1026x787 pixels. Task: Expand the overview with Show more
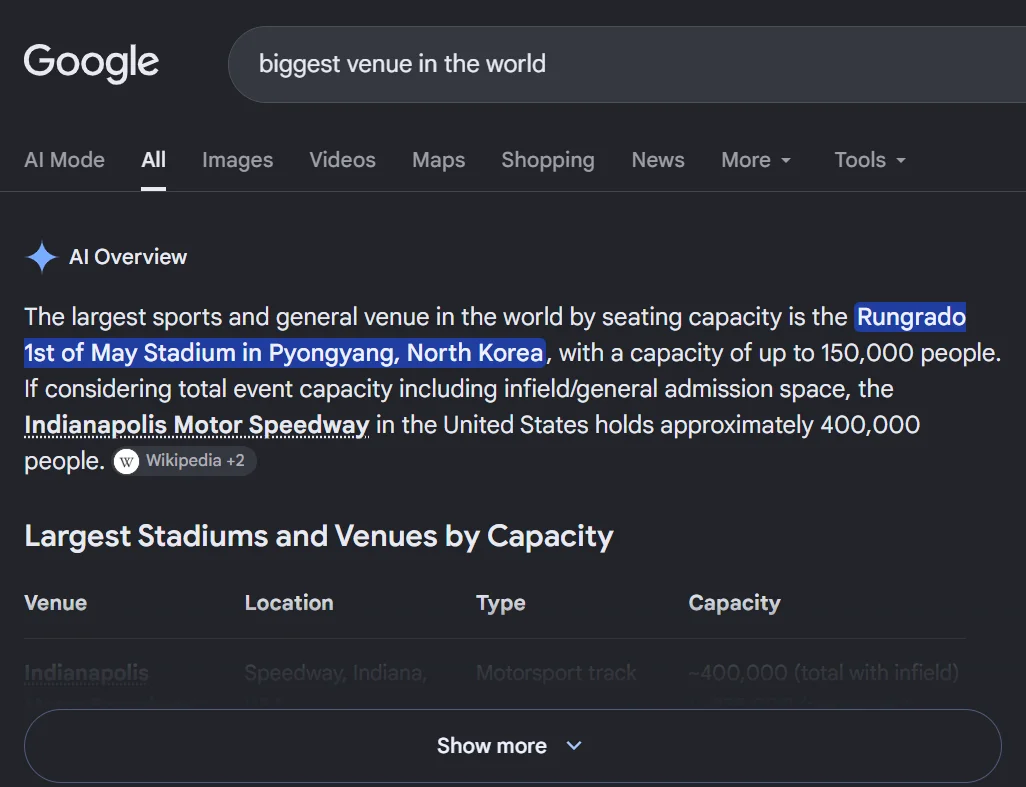(512, 746)
